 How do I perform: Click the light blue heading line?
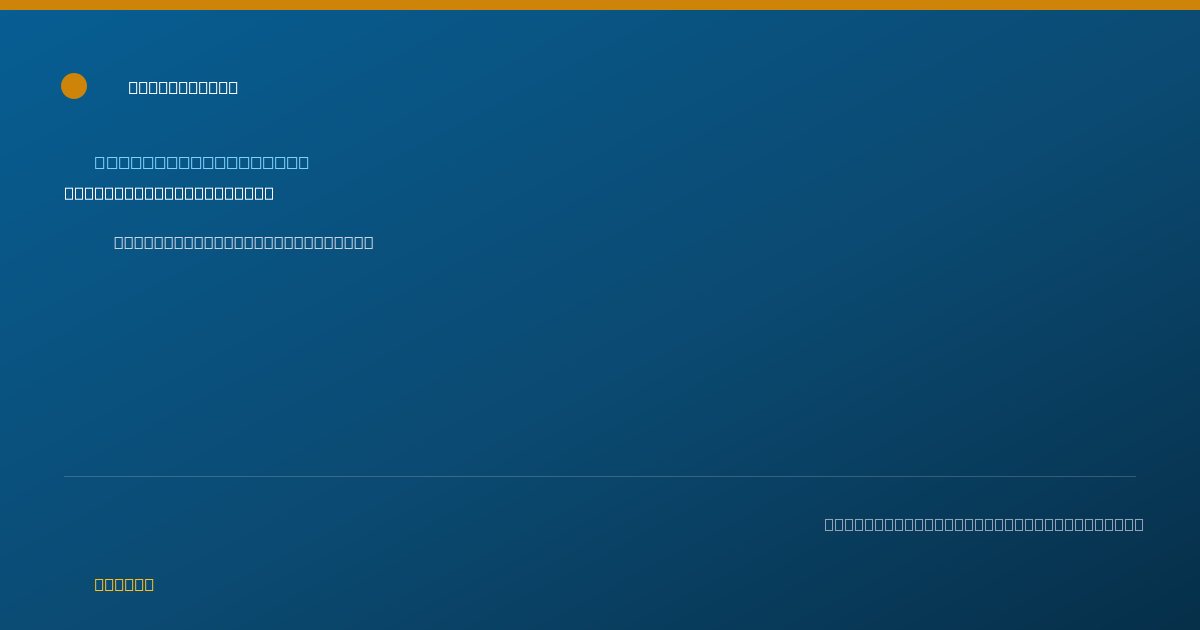[202, 162]
